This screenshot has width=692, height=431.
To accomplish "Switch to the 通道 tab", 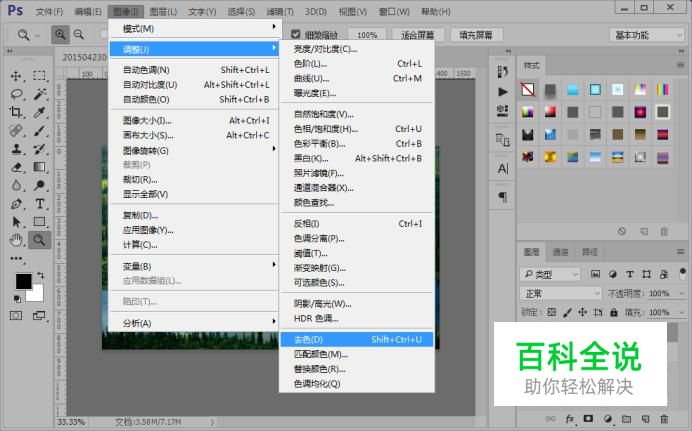I will coord(560,252).
